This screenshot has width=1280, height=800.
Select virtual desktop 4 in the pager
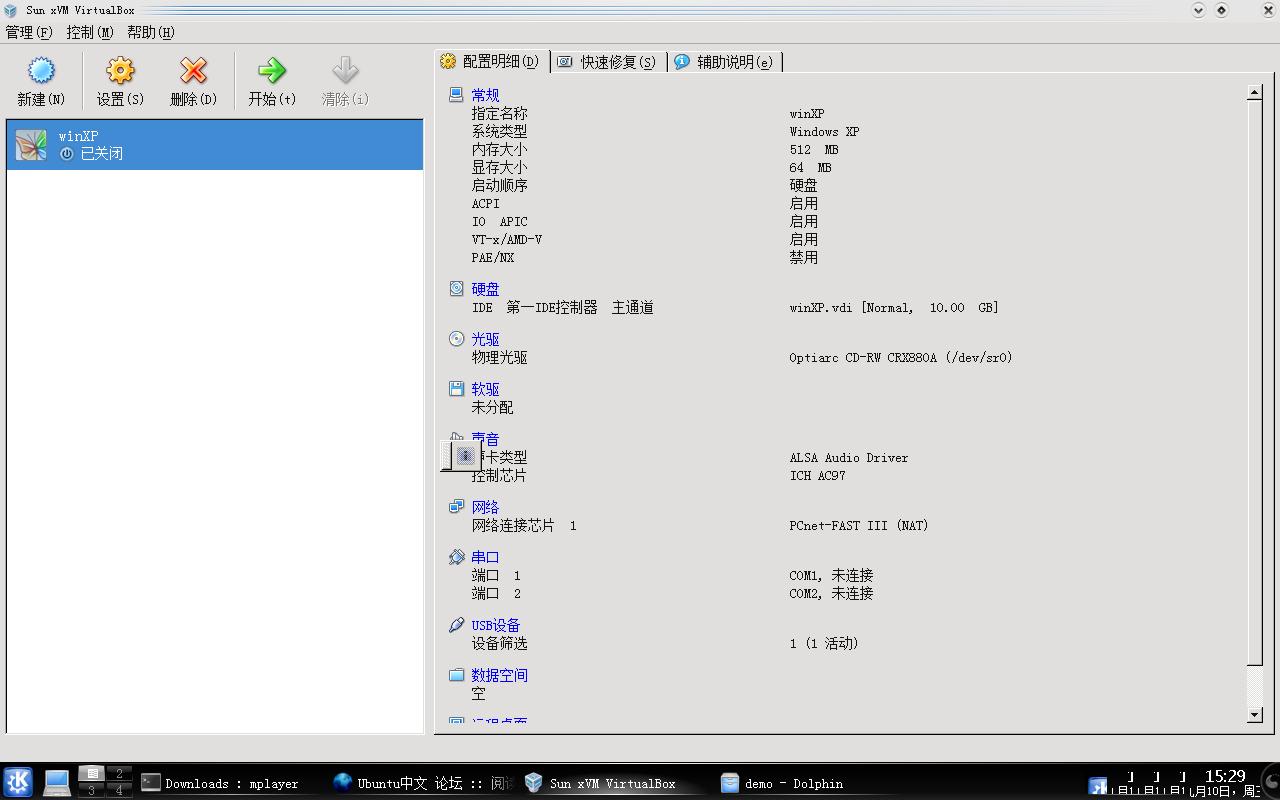[x=120, y=790]
